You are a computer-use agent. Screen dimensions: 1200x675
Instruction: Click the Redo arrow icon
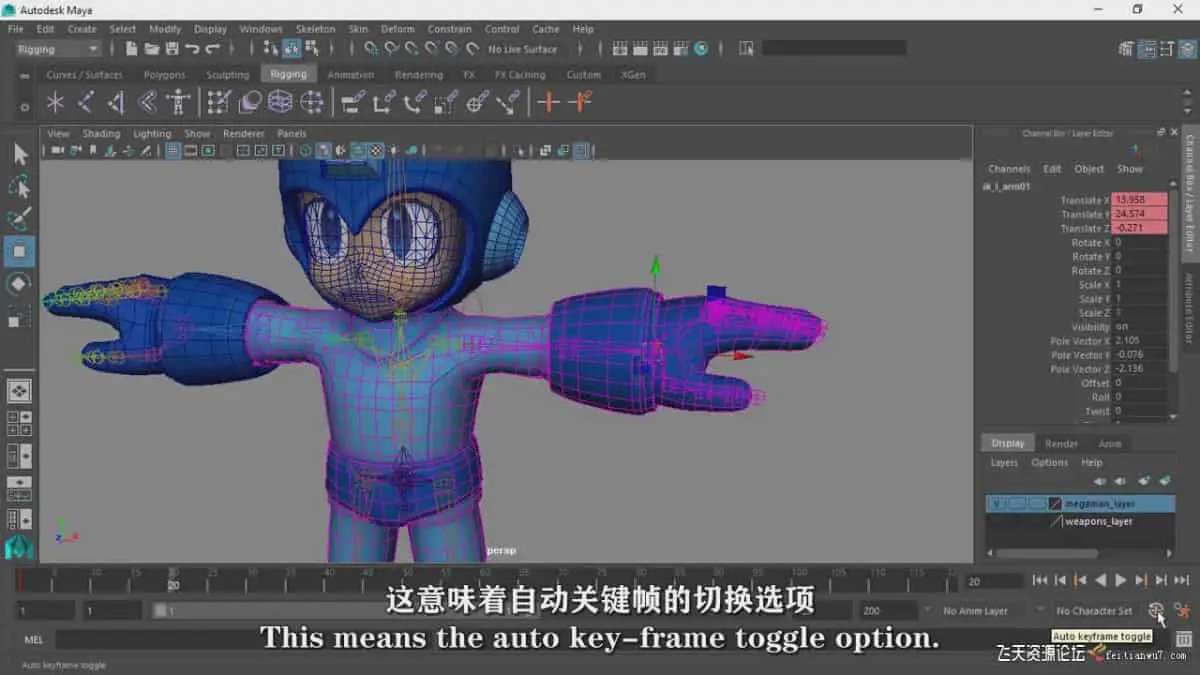212,48
